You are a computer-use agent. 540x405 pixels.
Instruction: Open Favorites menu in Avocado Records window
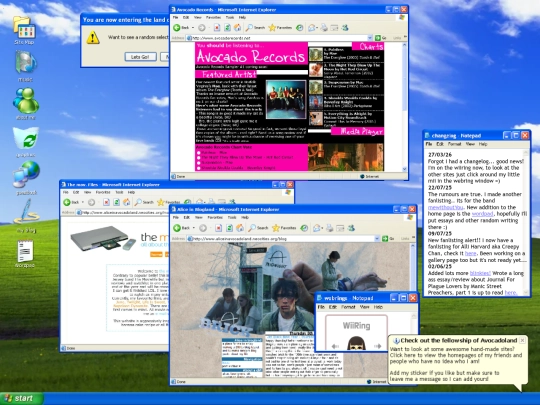tap(213, 17)
